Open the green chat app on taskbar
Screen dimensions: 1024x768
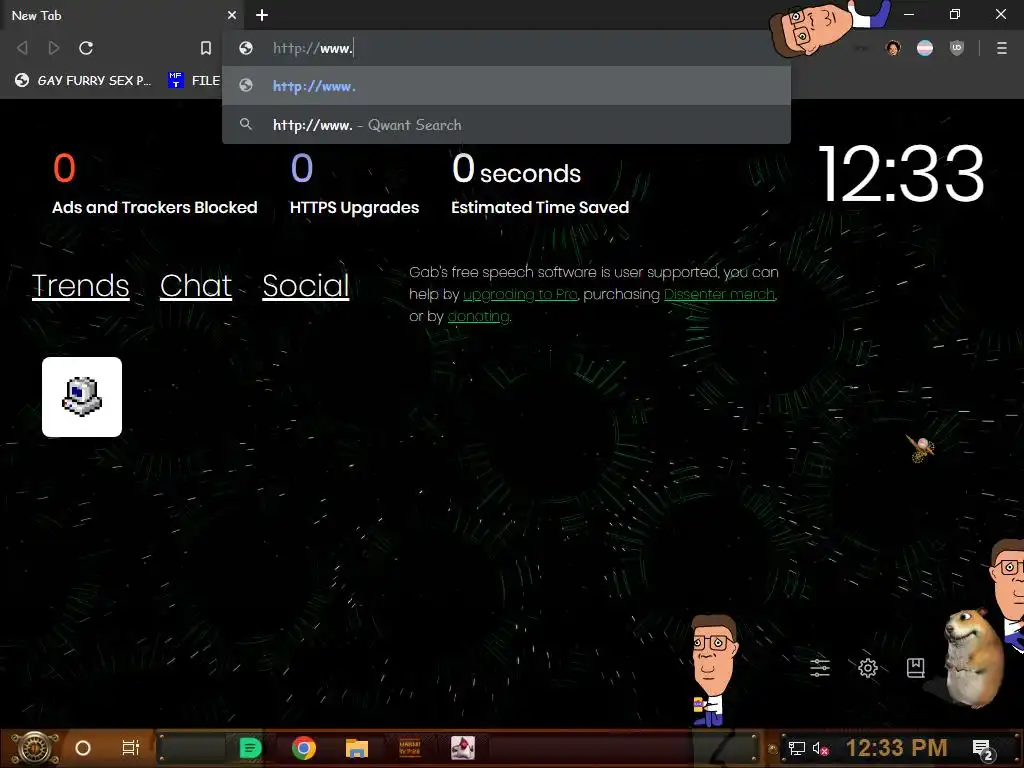click(x=250, y=748)
